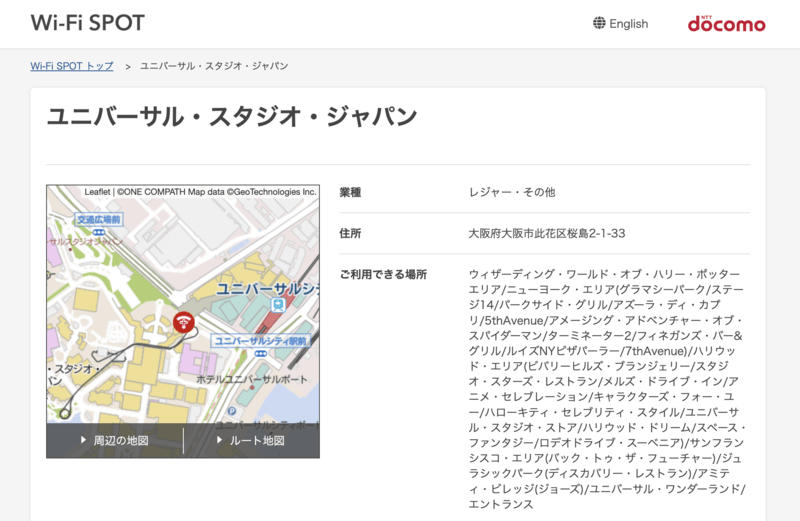This screenshot has width=800, height=521.
Task: Switch language to English
Action: (628, 23)
